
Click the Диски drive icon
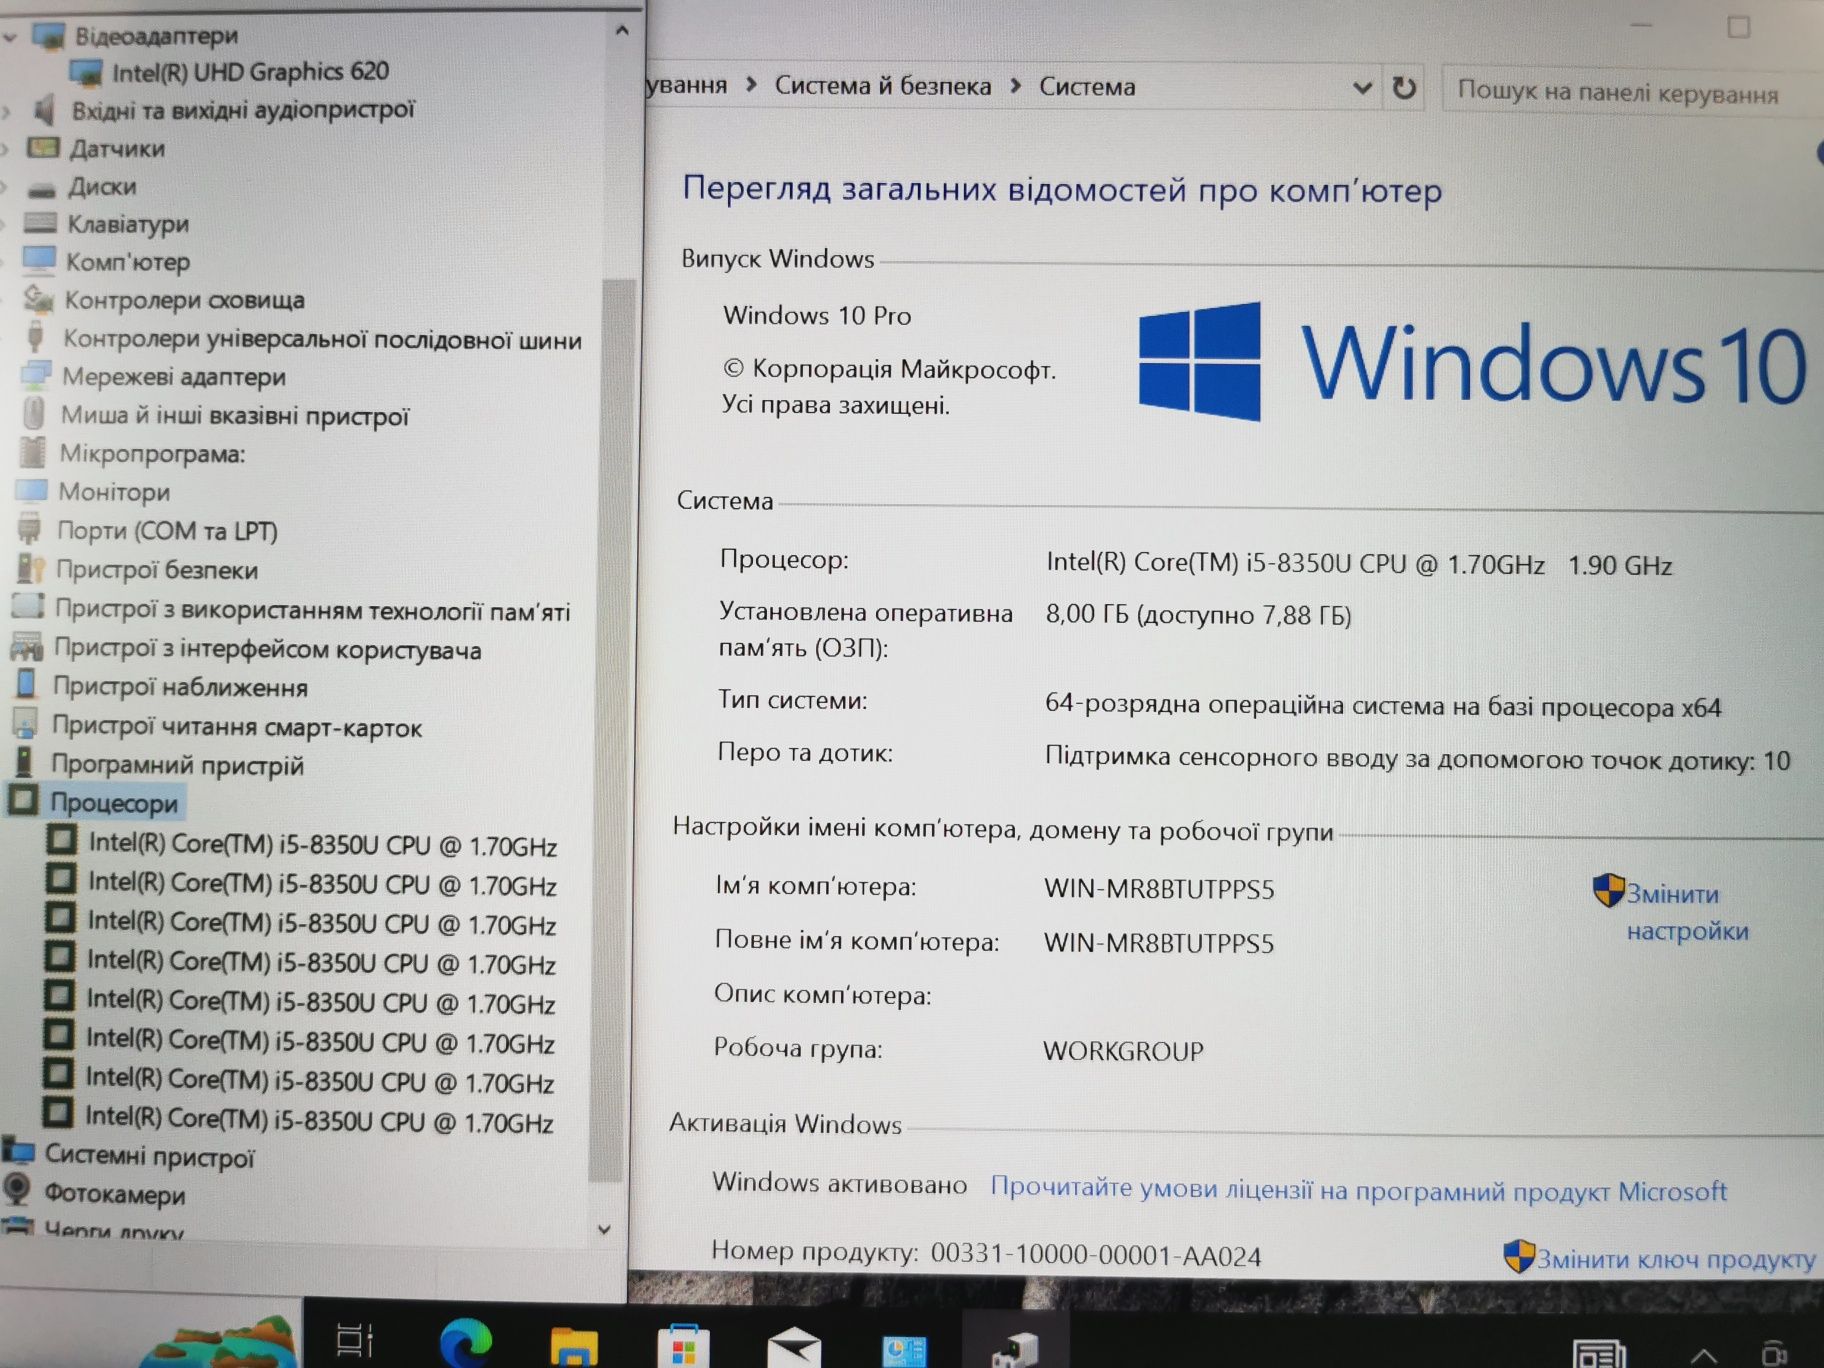(42, 188)
